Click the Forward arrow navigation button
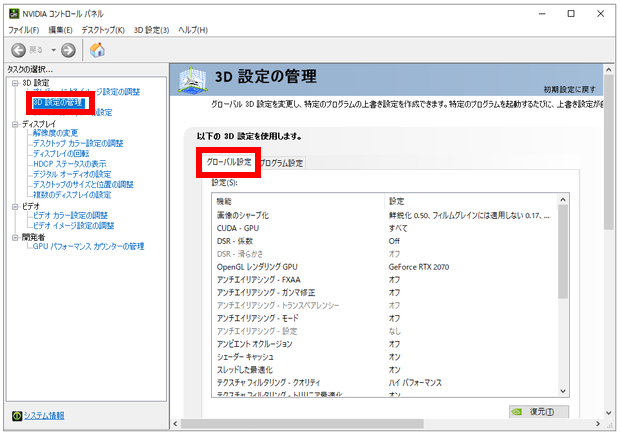 68,50
